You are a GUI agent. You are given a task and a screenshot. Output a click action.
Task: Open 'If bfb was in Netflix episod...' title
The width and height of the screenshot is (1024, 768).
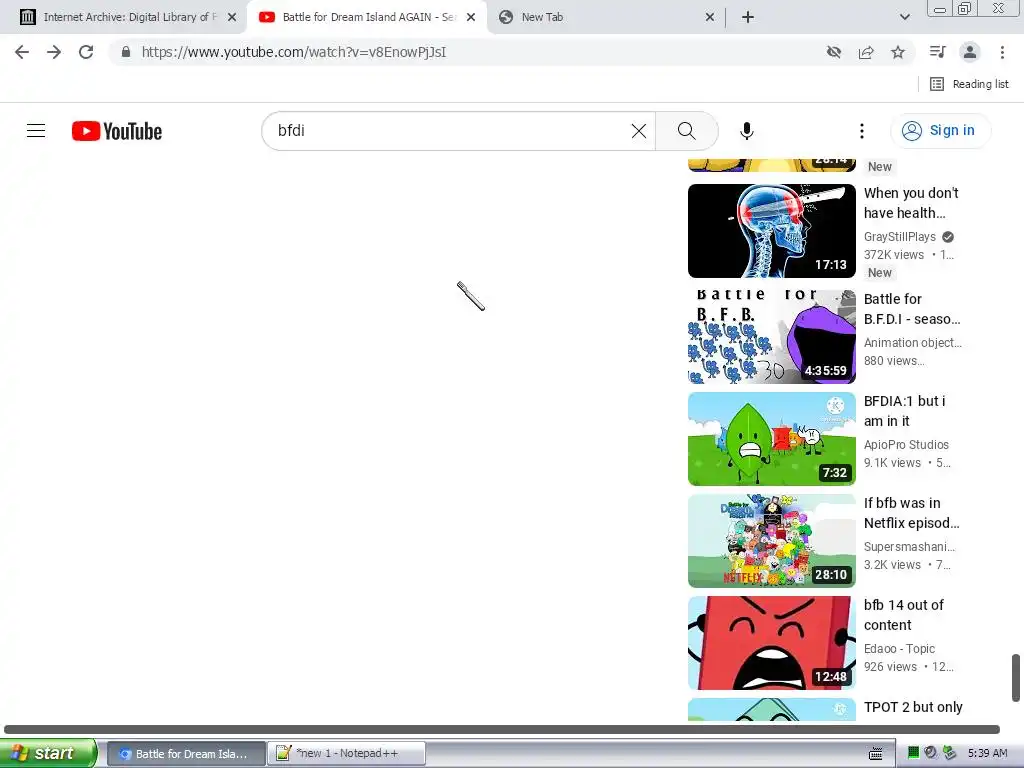point(911,513)
